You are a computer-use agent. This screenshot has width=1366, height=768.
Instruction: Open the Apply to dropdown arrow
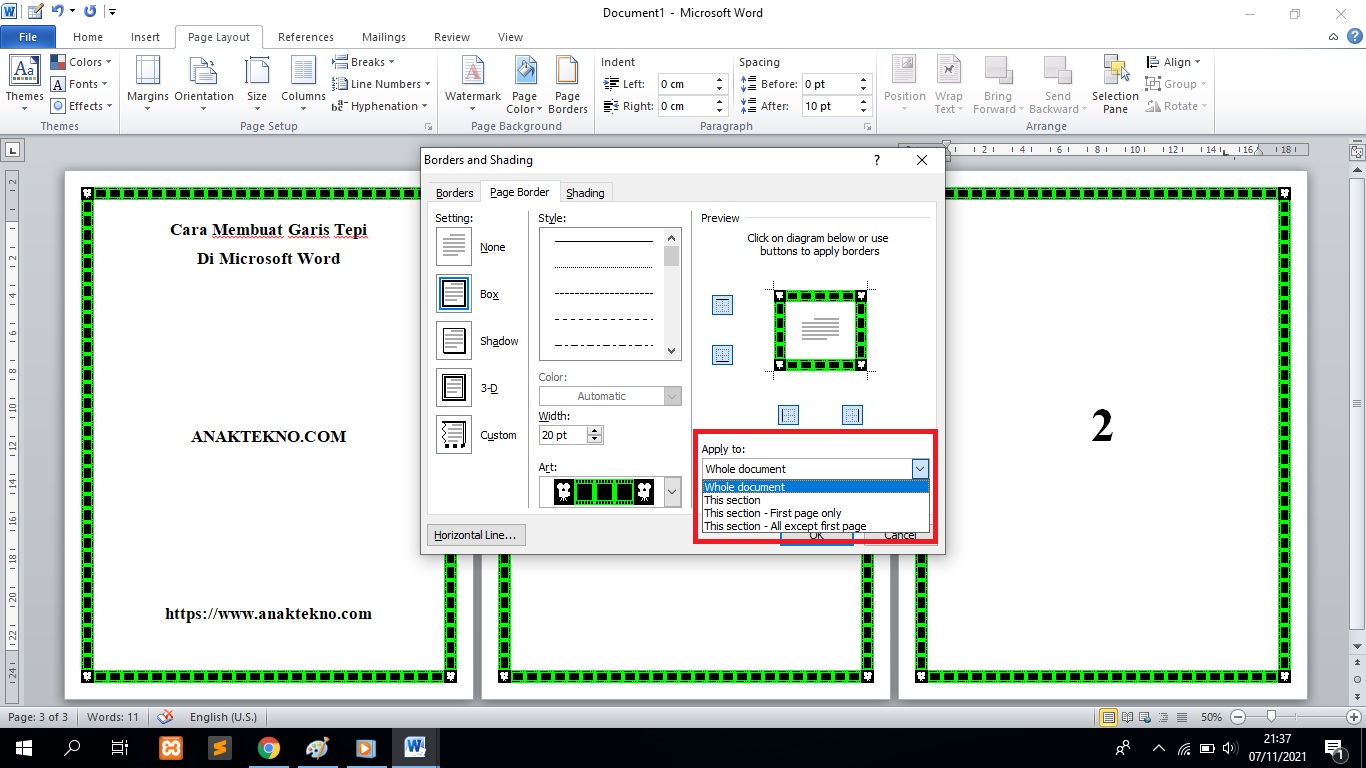[x=920, y=468]
